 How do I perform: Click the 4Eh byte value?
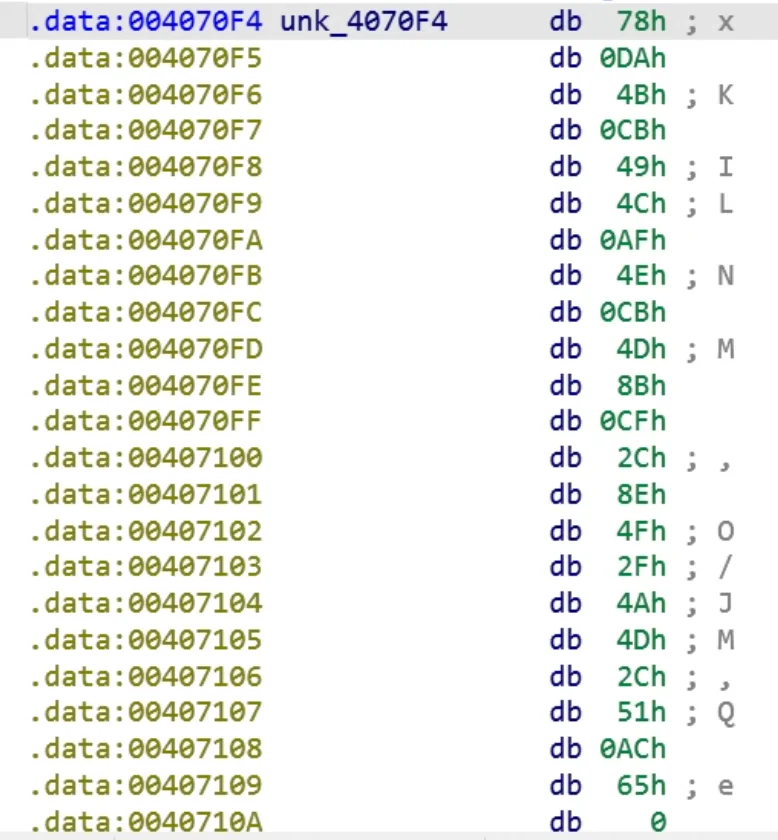coord(641,276)
